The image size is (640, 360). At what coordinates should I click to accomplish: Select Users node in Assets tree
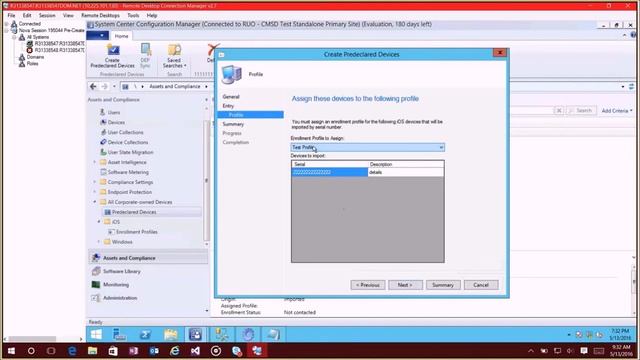coord(113,112)
